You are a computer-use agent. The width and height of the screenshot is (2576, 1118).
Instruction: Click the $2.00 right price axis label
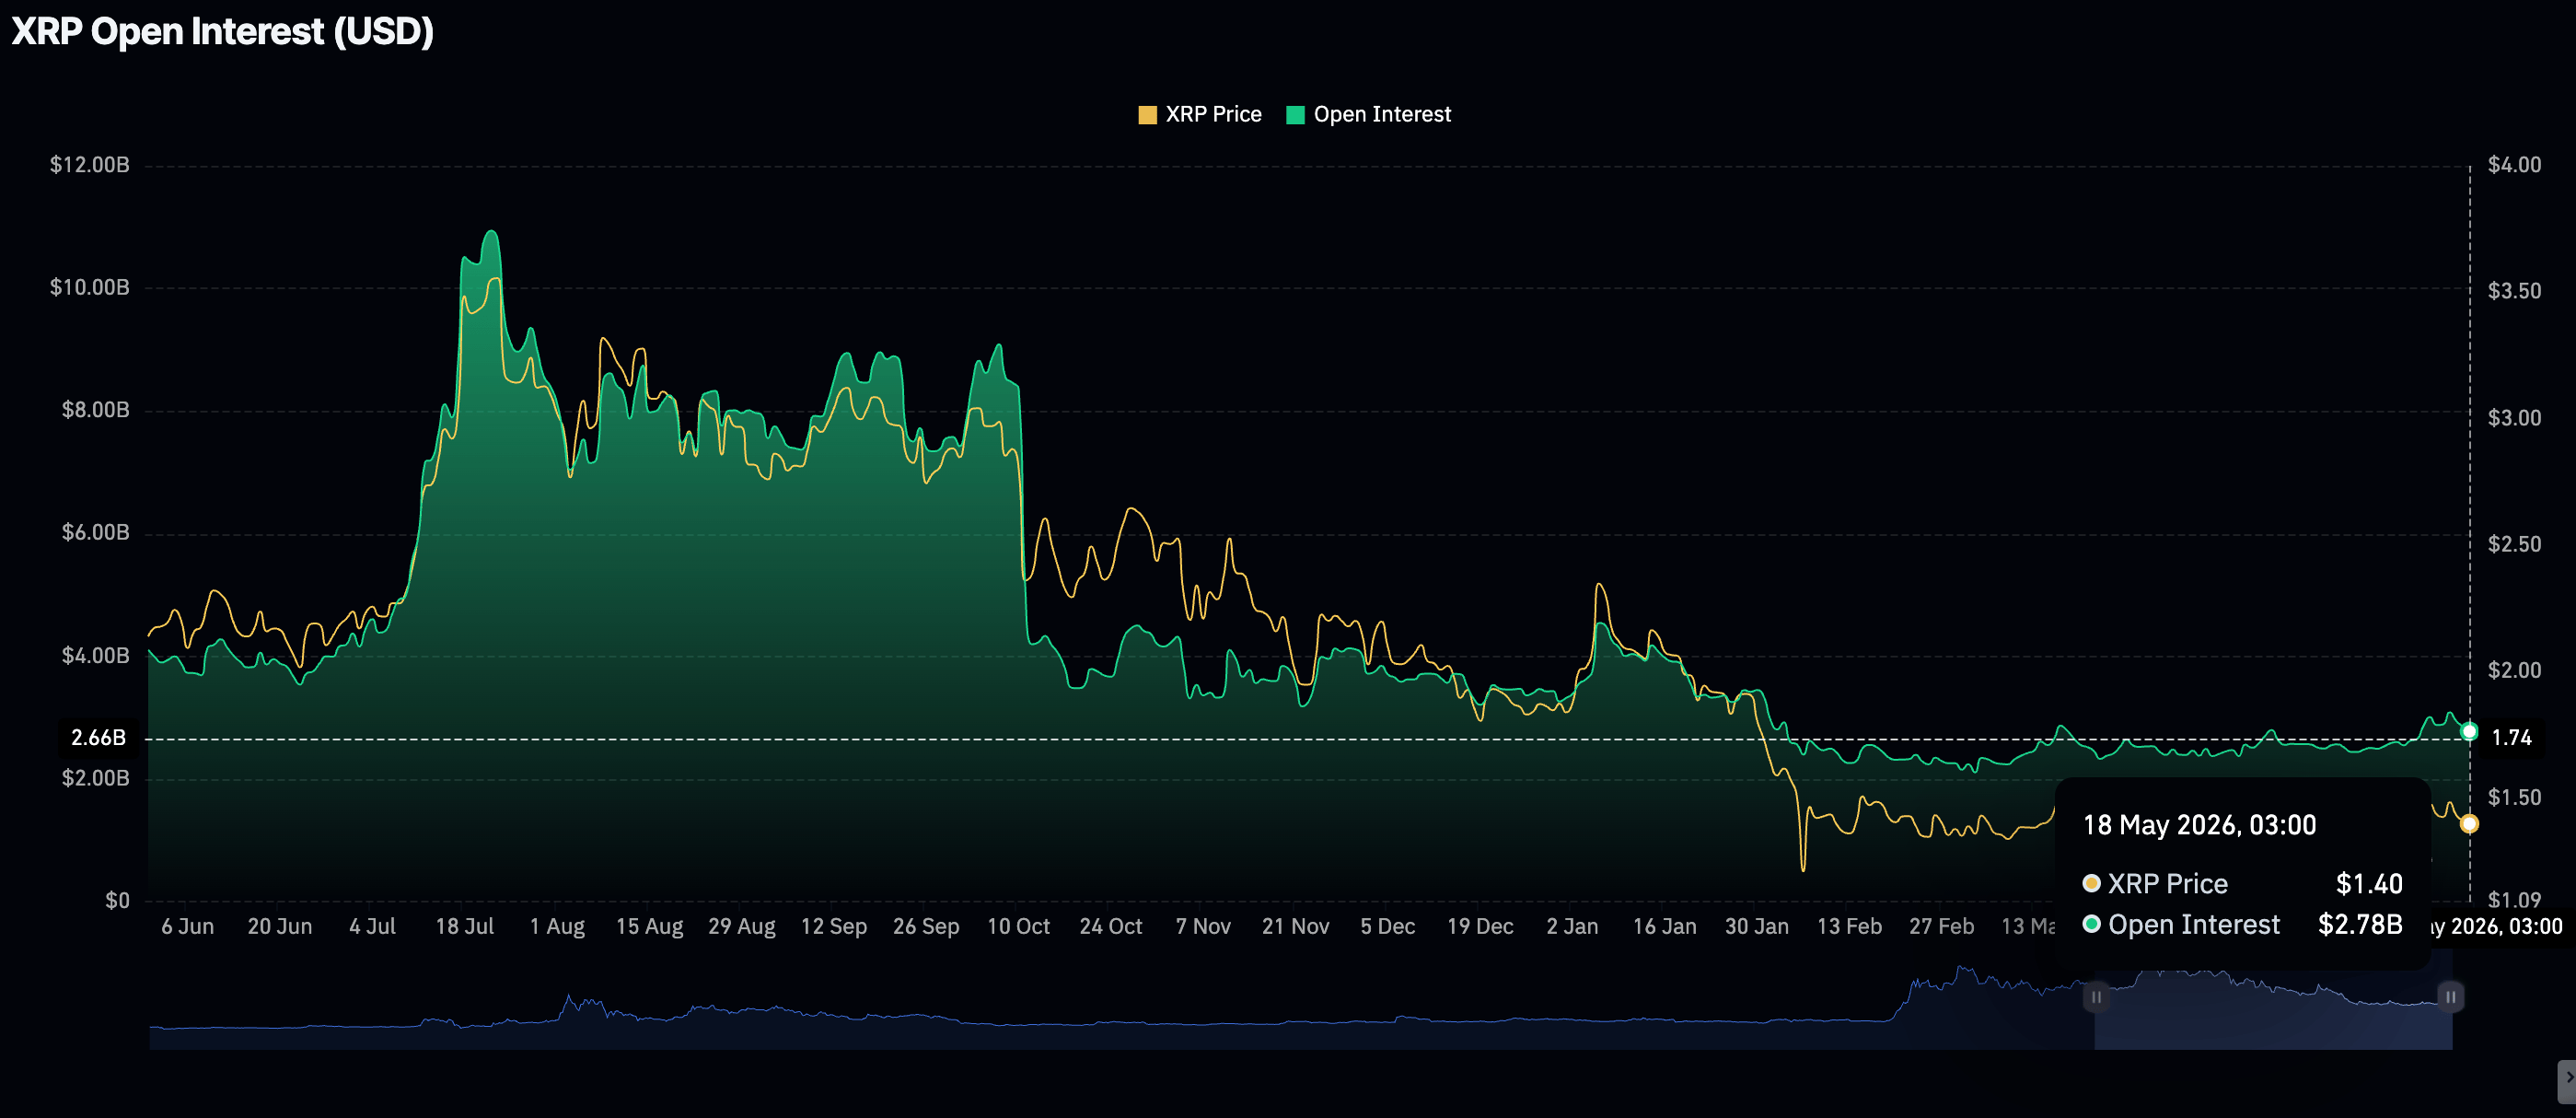2514,670
